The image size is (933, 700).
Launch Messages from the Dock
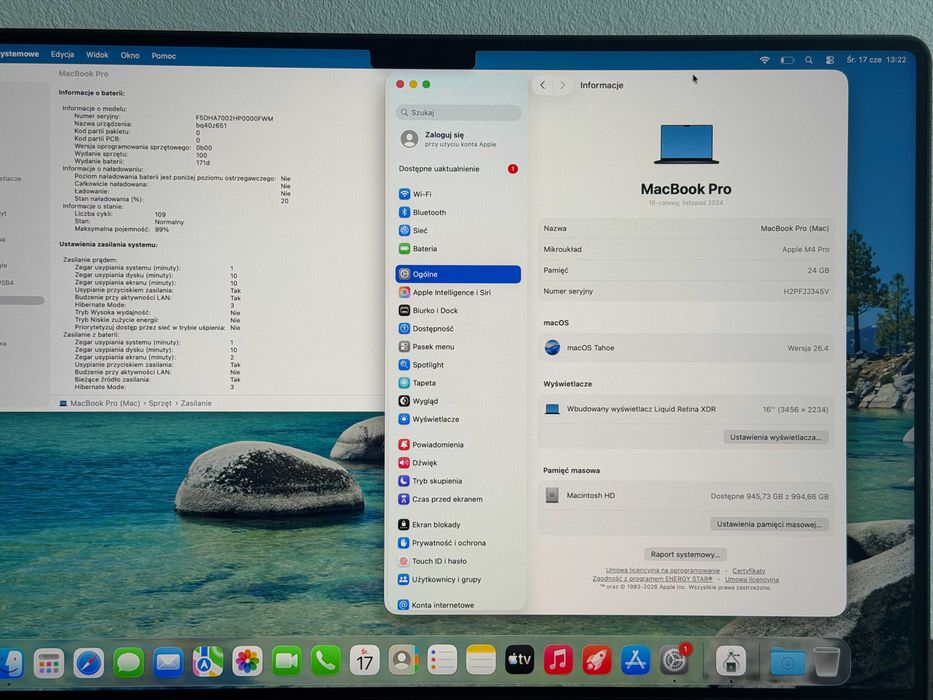click(x=129, y=662)
